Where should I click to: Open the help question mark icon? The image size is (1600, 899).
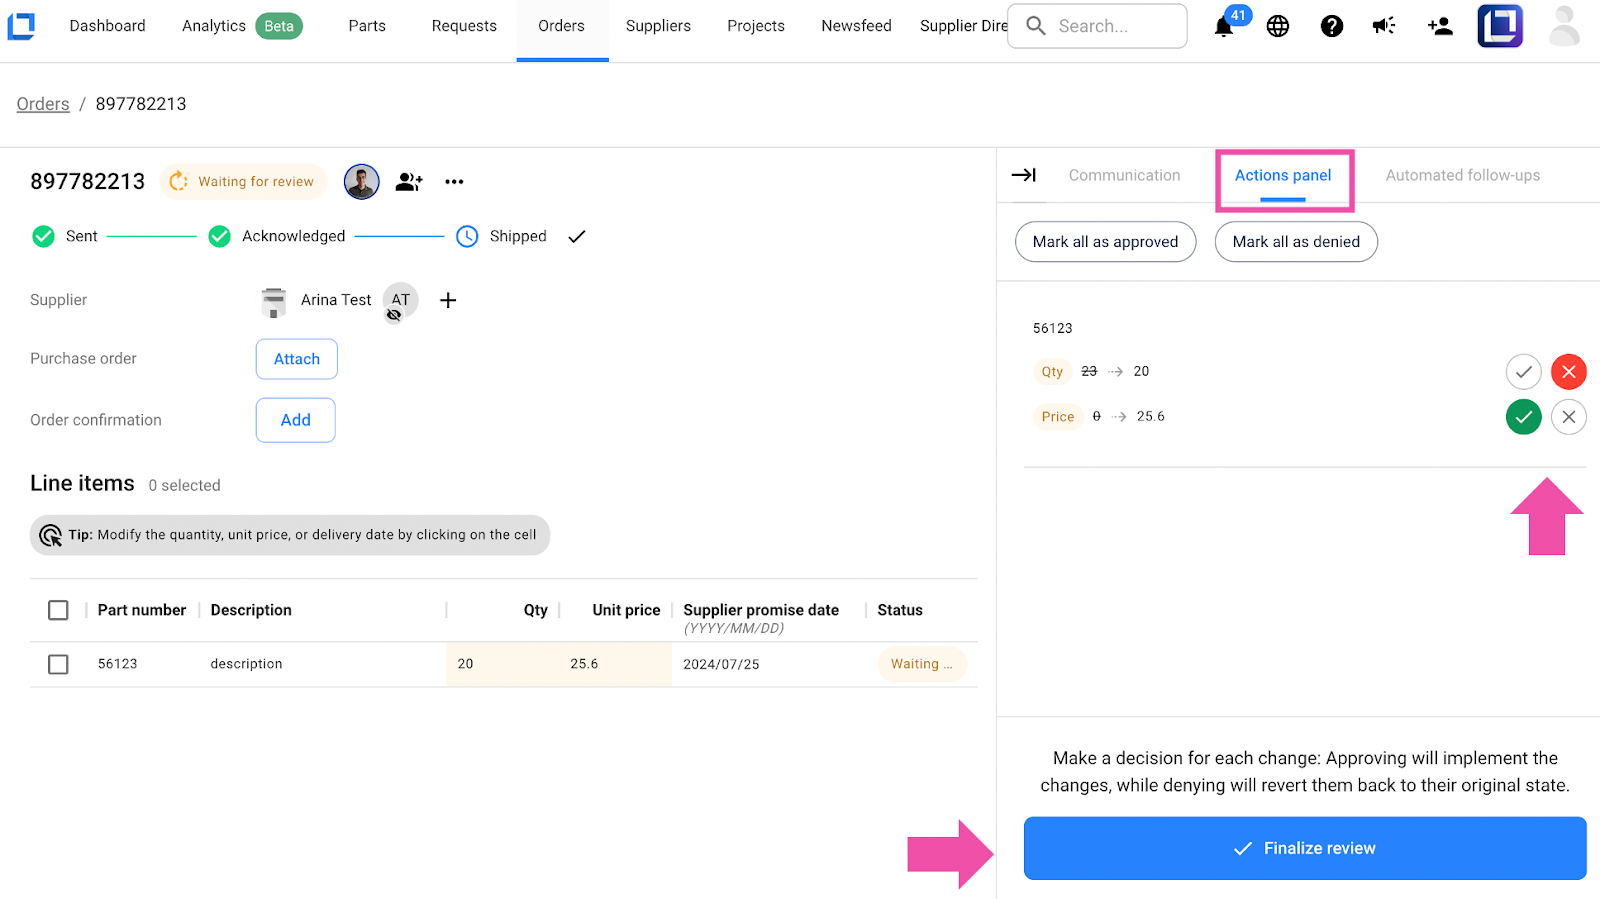[x=1331, y=27]
